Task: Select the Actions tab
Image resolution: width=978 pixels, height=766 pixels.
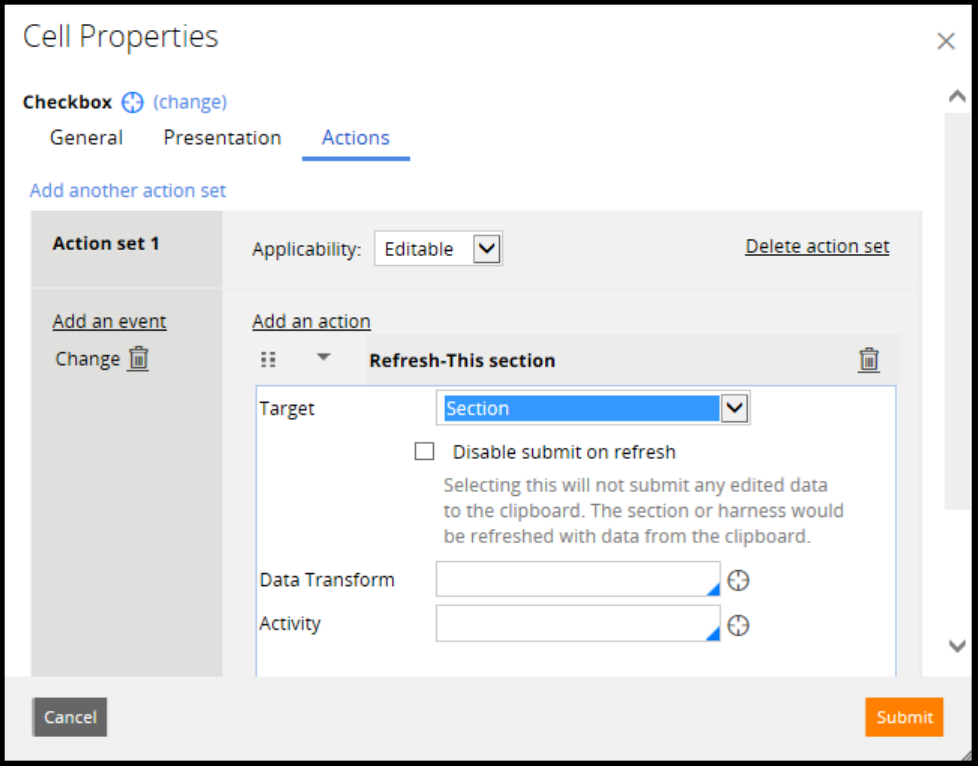Action: 355,138
